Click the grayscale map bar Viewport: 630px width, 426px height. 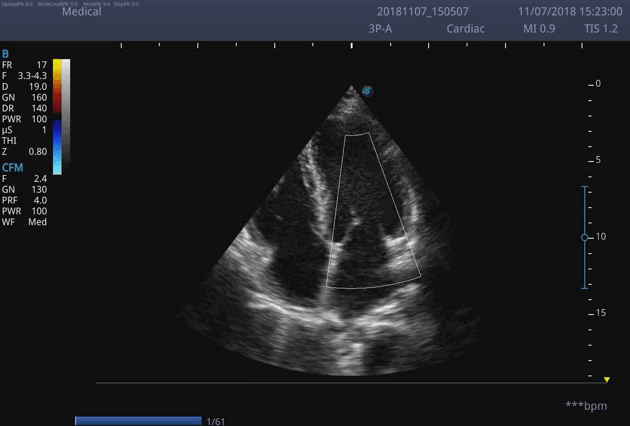[x=66, y=113]
